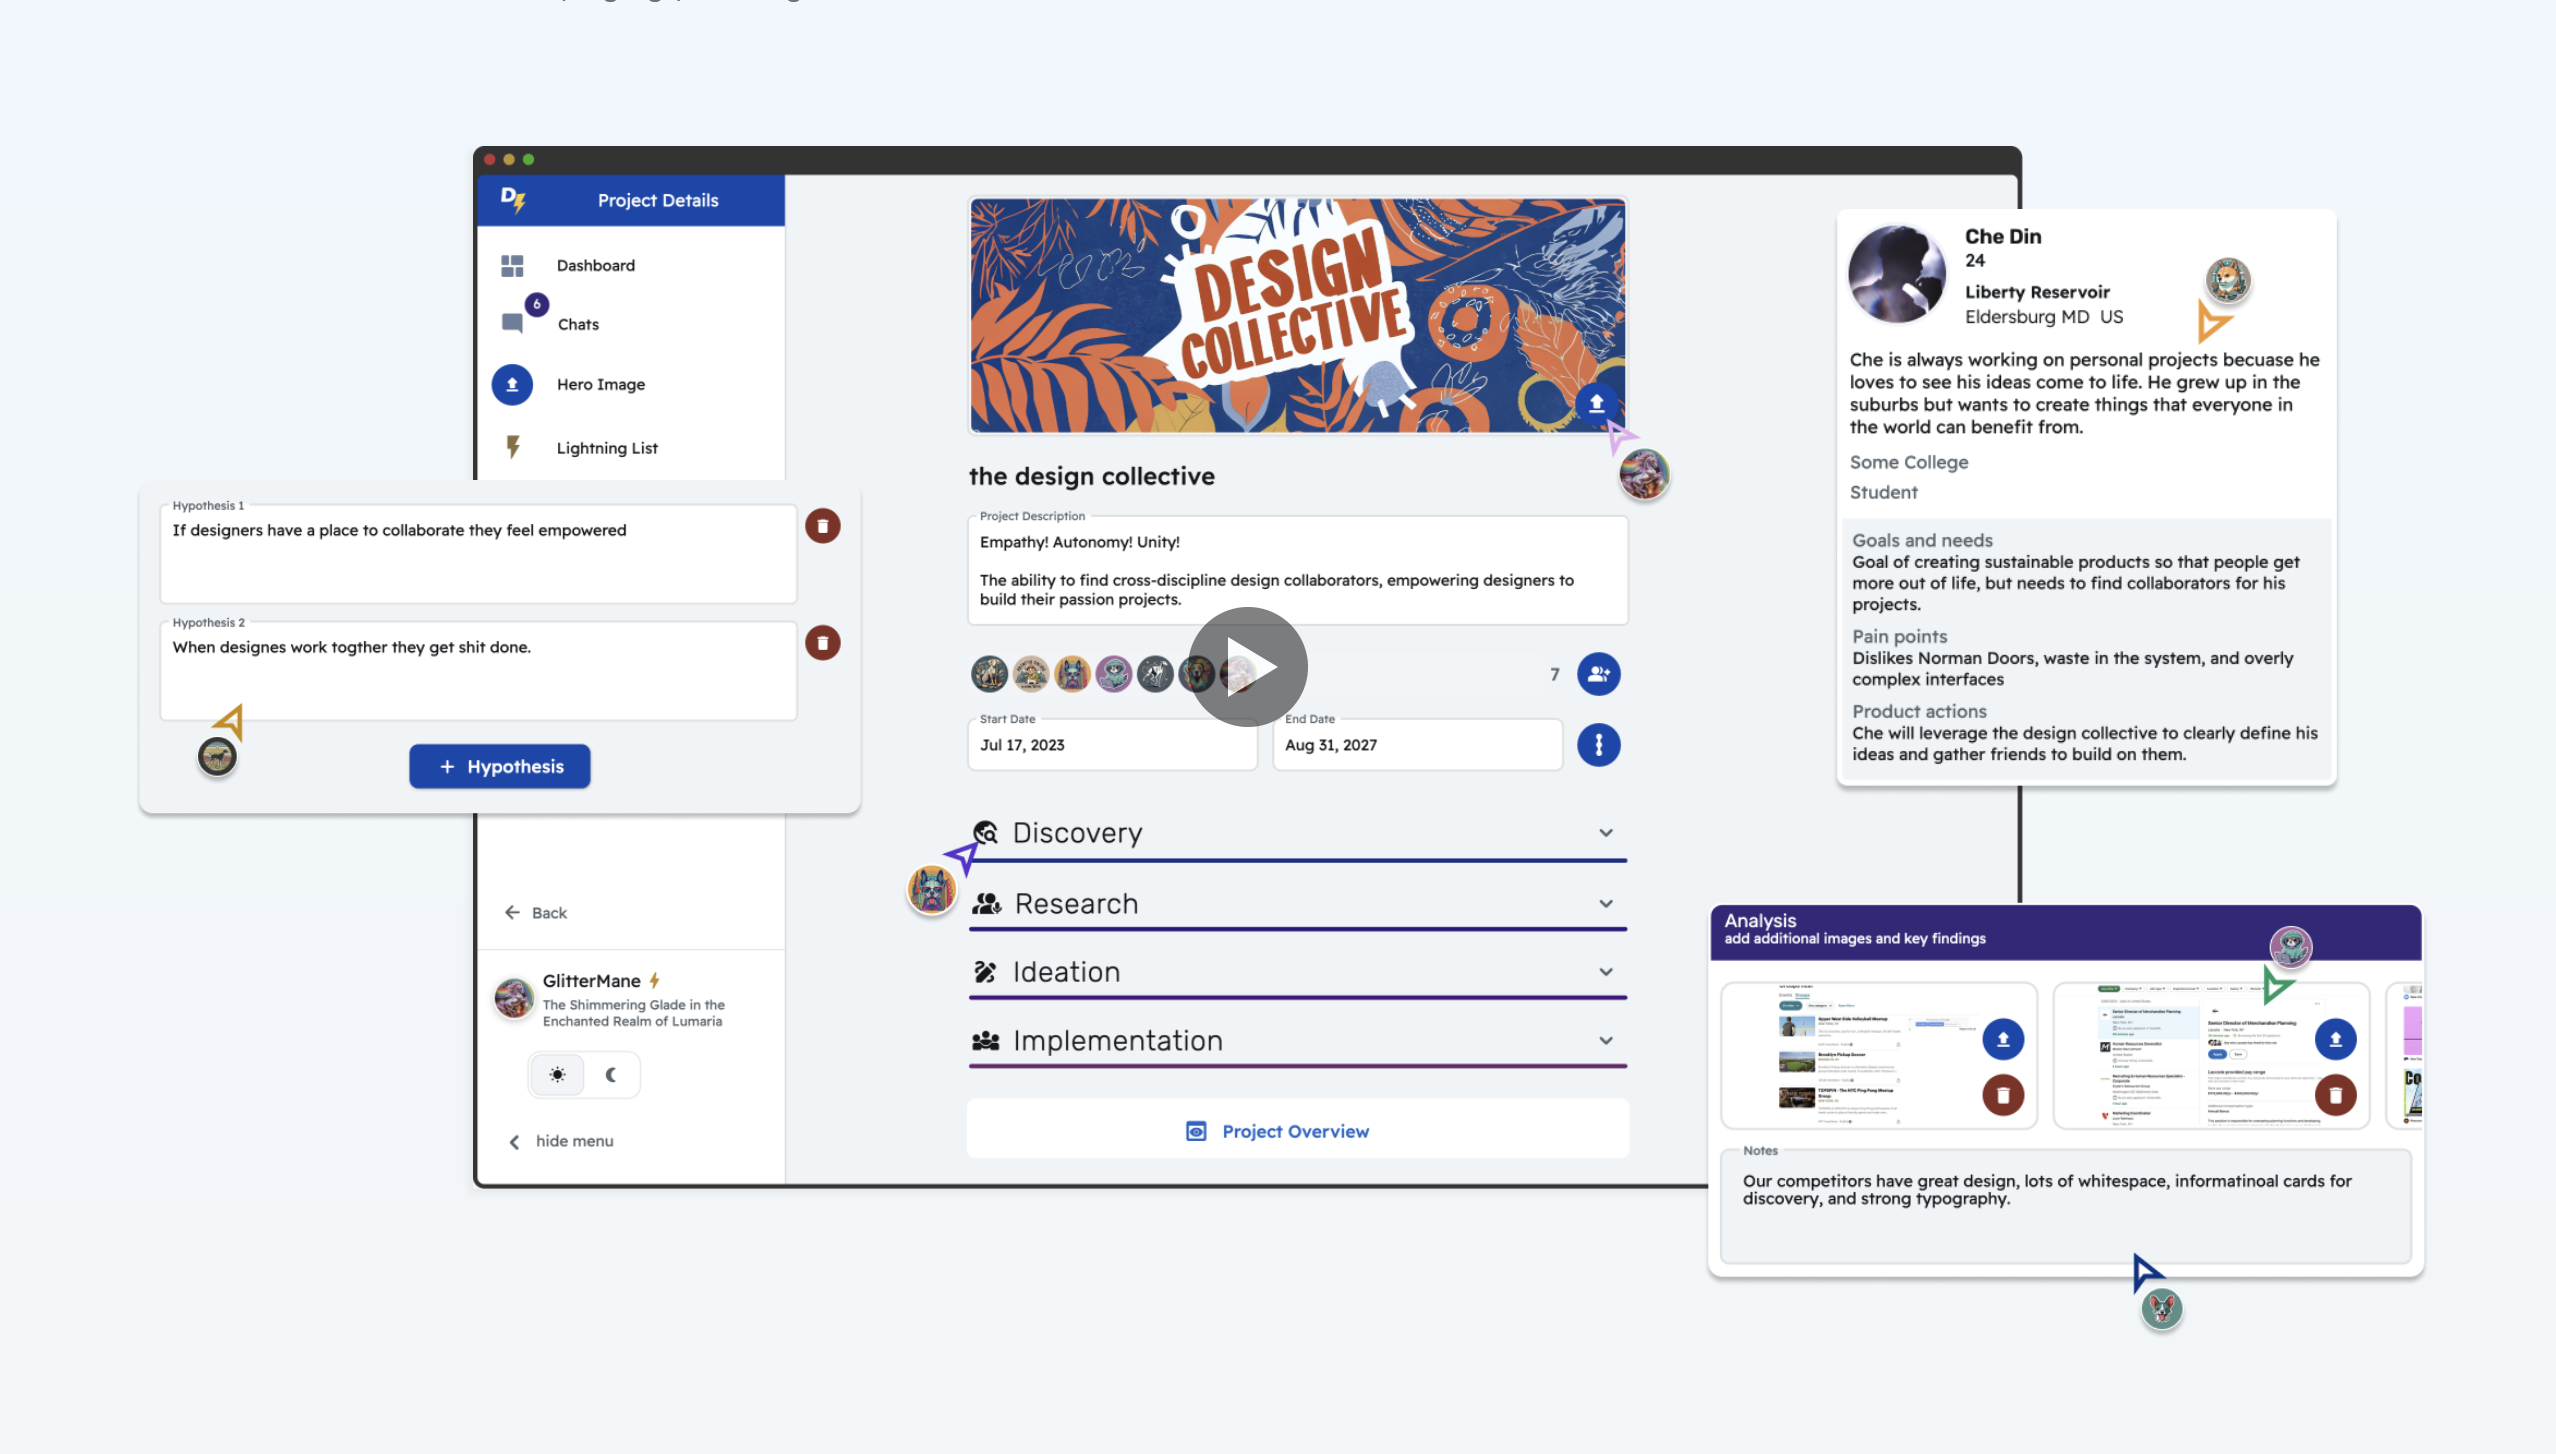Delete Hypothesis 1 with trash icon
The width and height of the screenshot is (2556, 1454).
(x=822, y=526)
